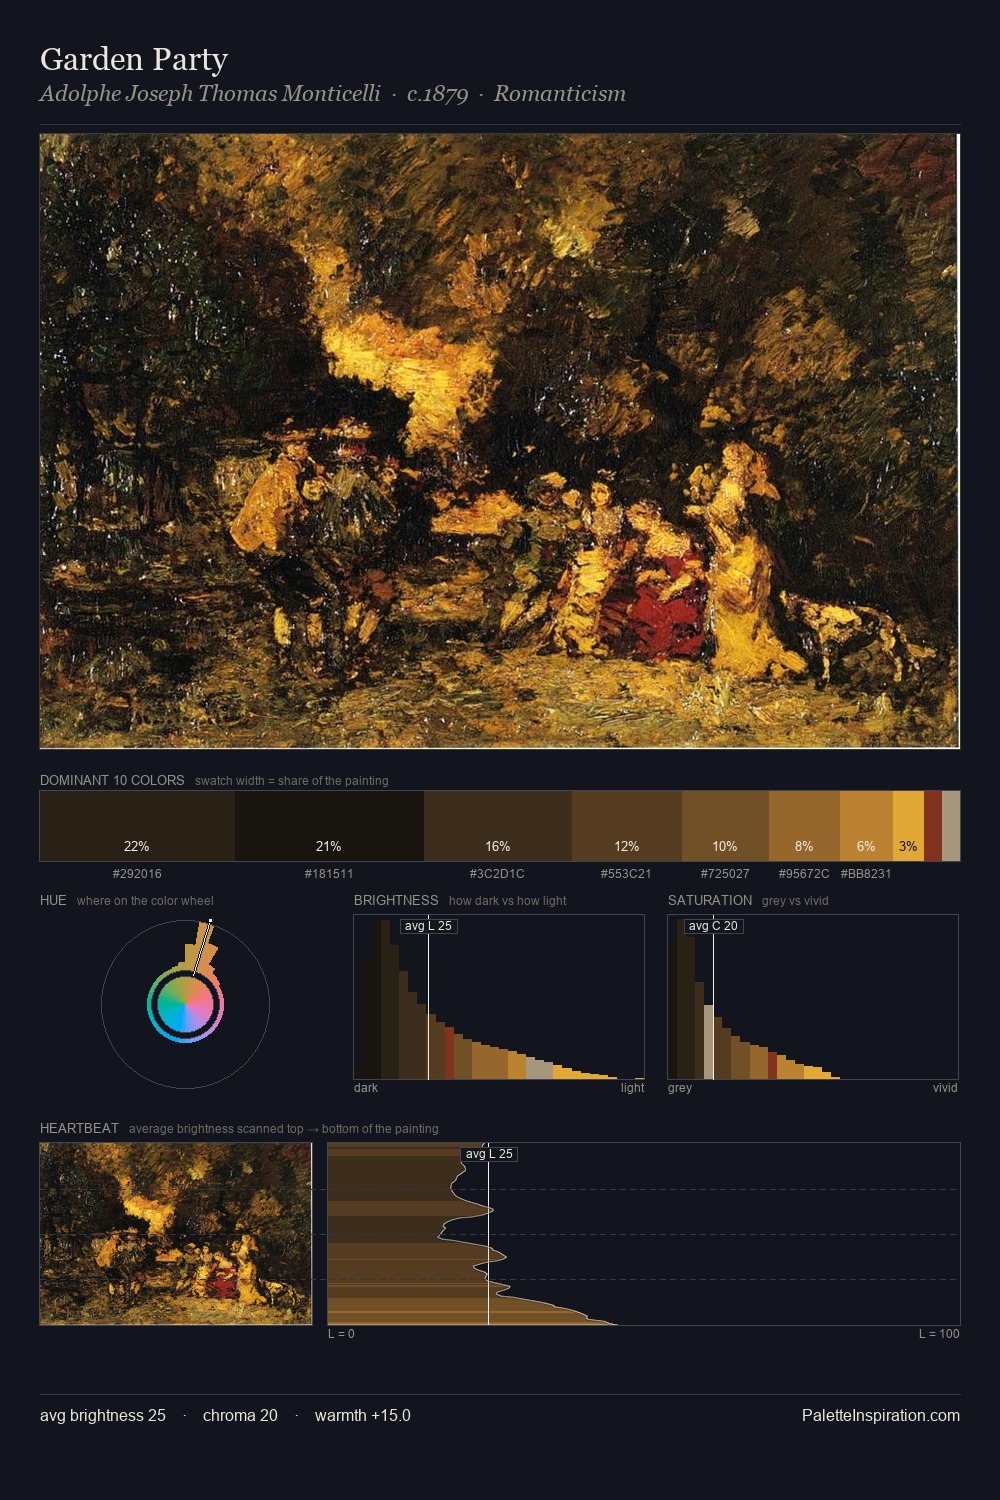Choose the 12% brown swatch
The image size is (1000, 1500).
(x=627, y=826)
